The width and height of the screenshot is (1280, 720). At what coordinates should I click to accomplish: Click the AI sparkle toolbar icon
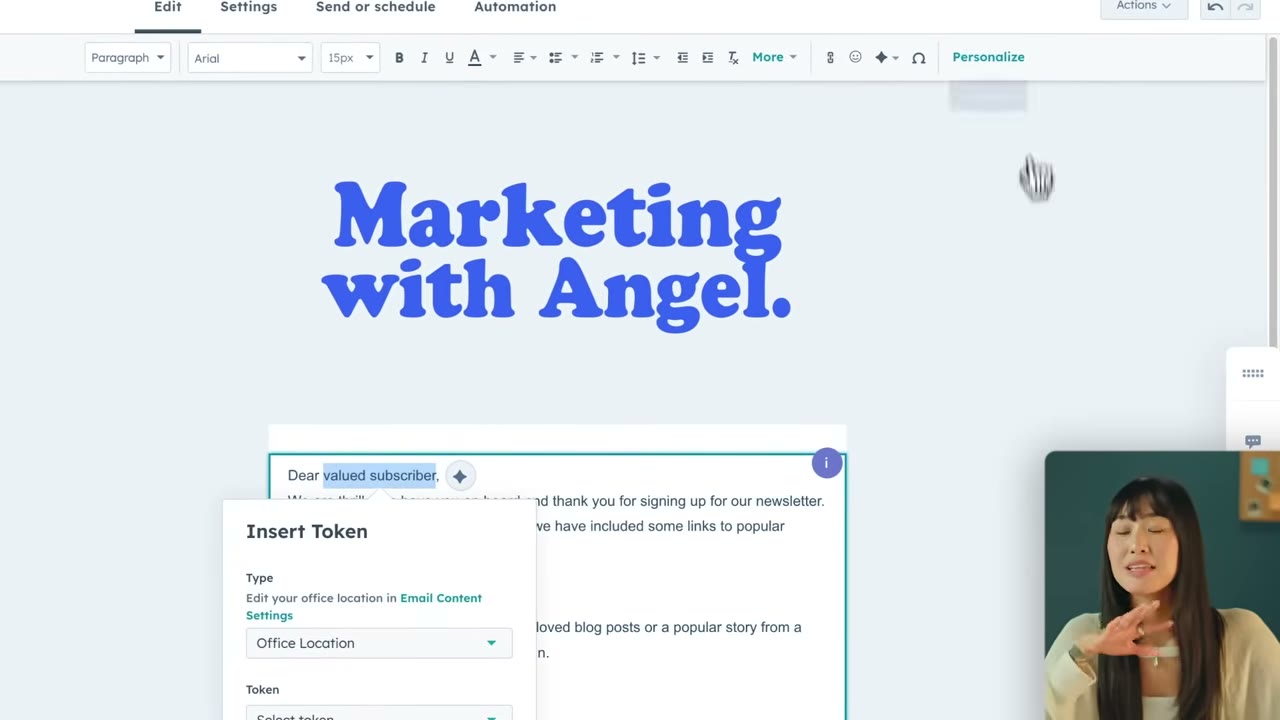tap(881, 58)
